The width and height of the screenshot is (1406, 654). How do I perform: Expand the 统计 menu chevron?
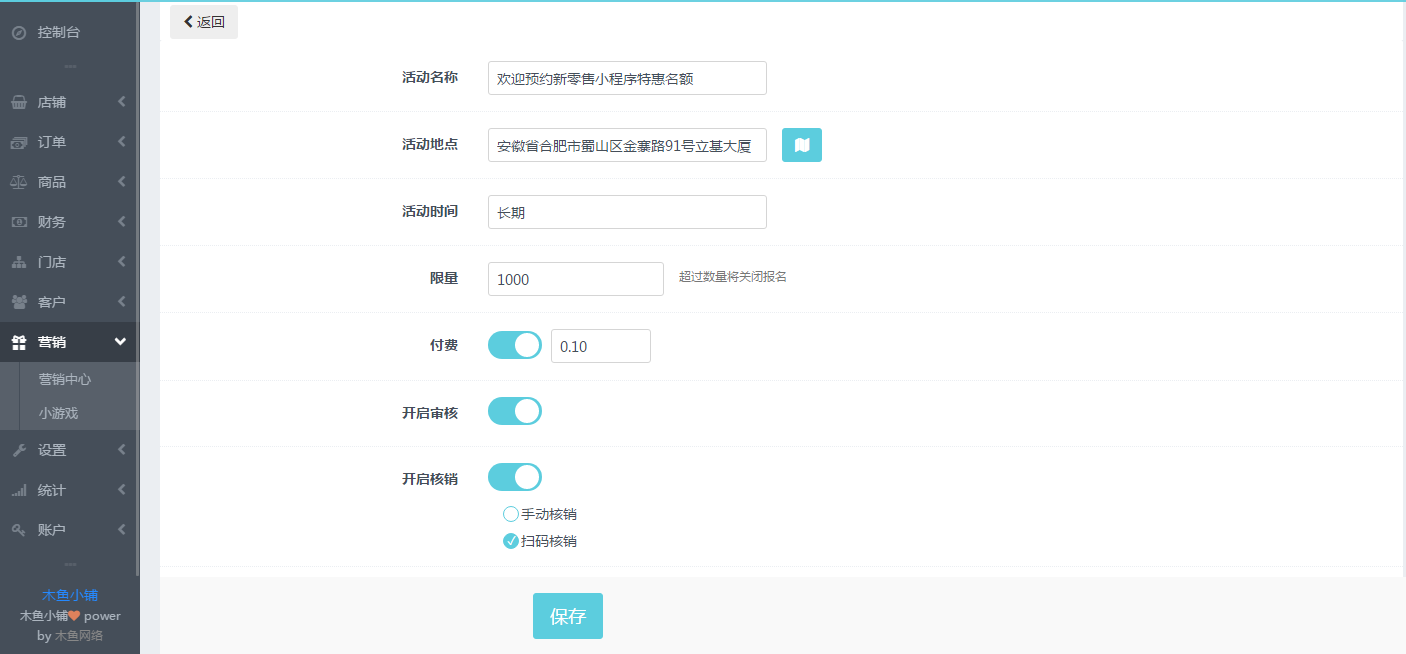tap(121, 490)
